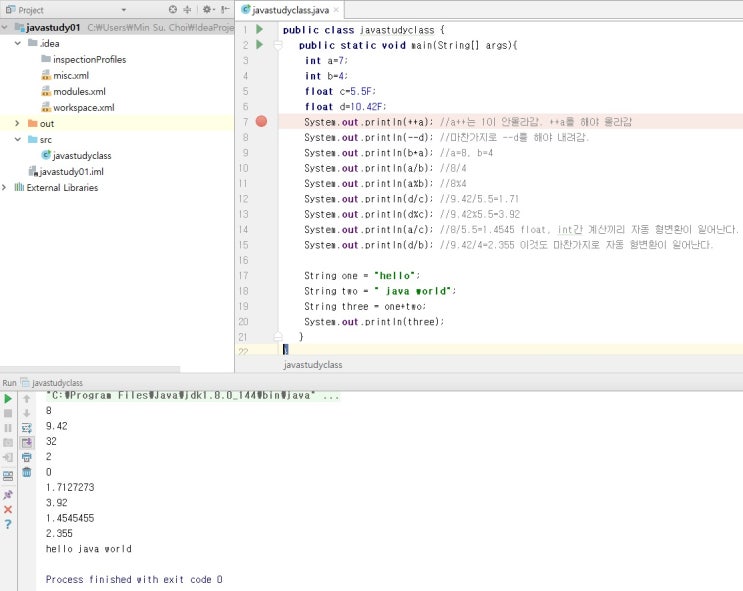Select the javastudyclass.java editor tab

291,9
